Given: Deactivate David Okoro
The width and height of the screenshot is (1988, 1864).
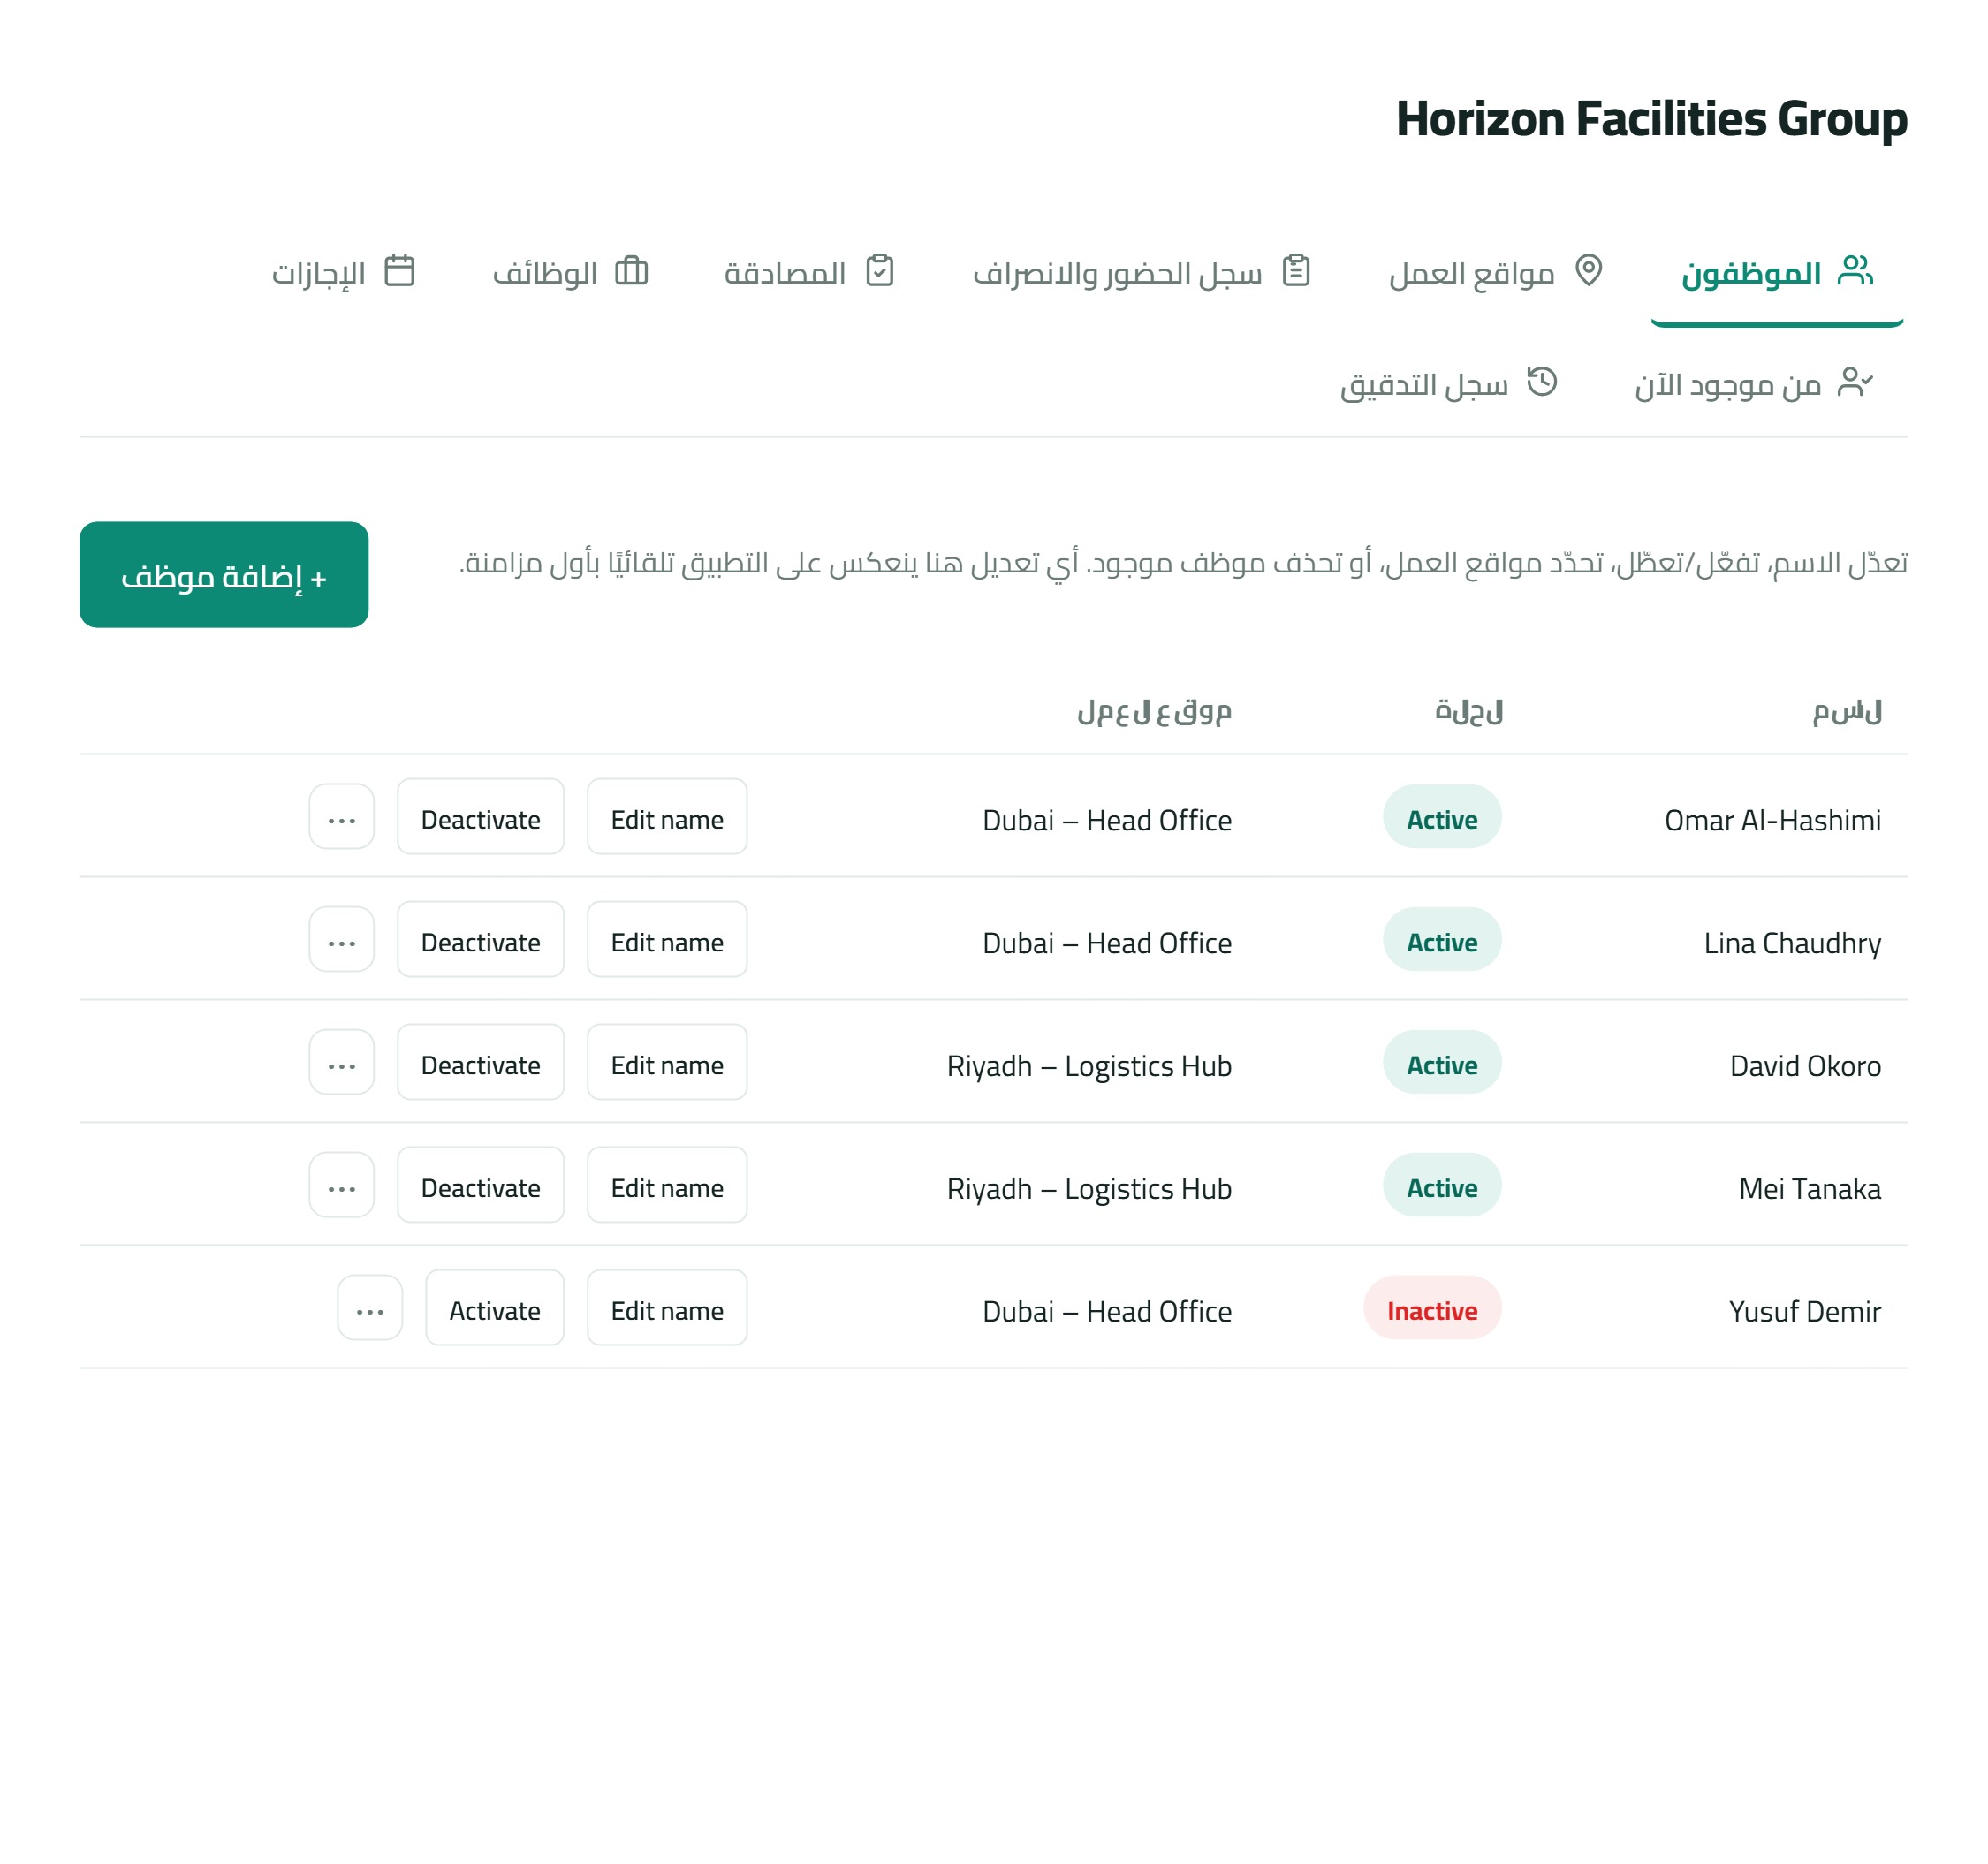Looking at the screenshot, I should (x=481, y=1063).
